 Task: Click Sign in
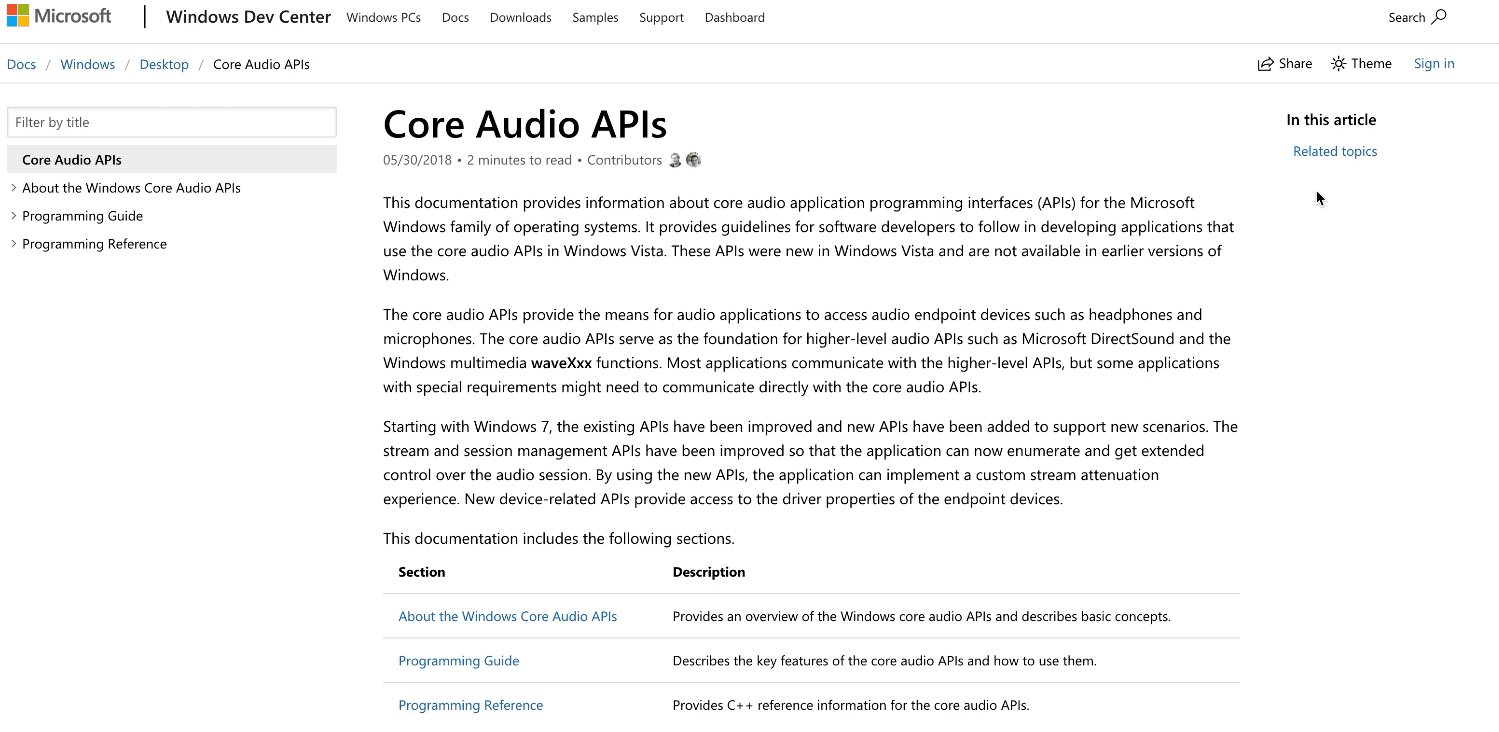tap(1433, 63)
